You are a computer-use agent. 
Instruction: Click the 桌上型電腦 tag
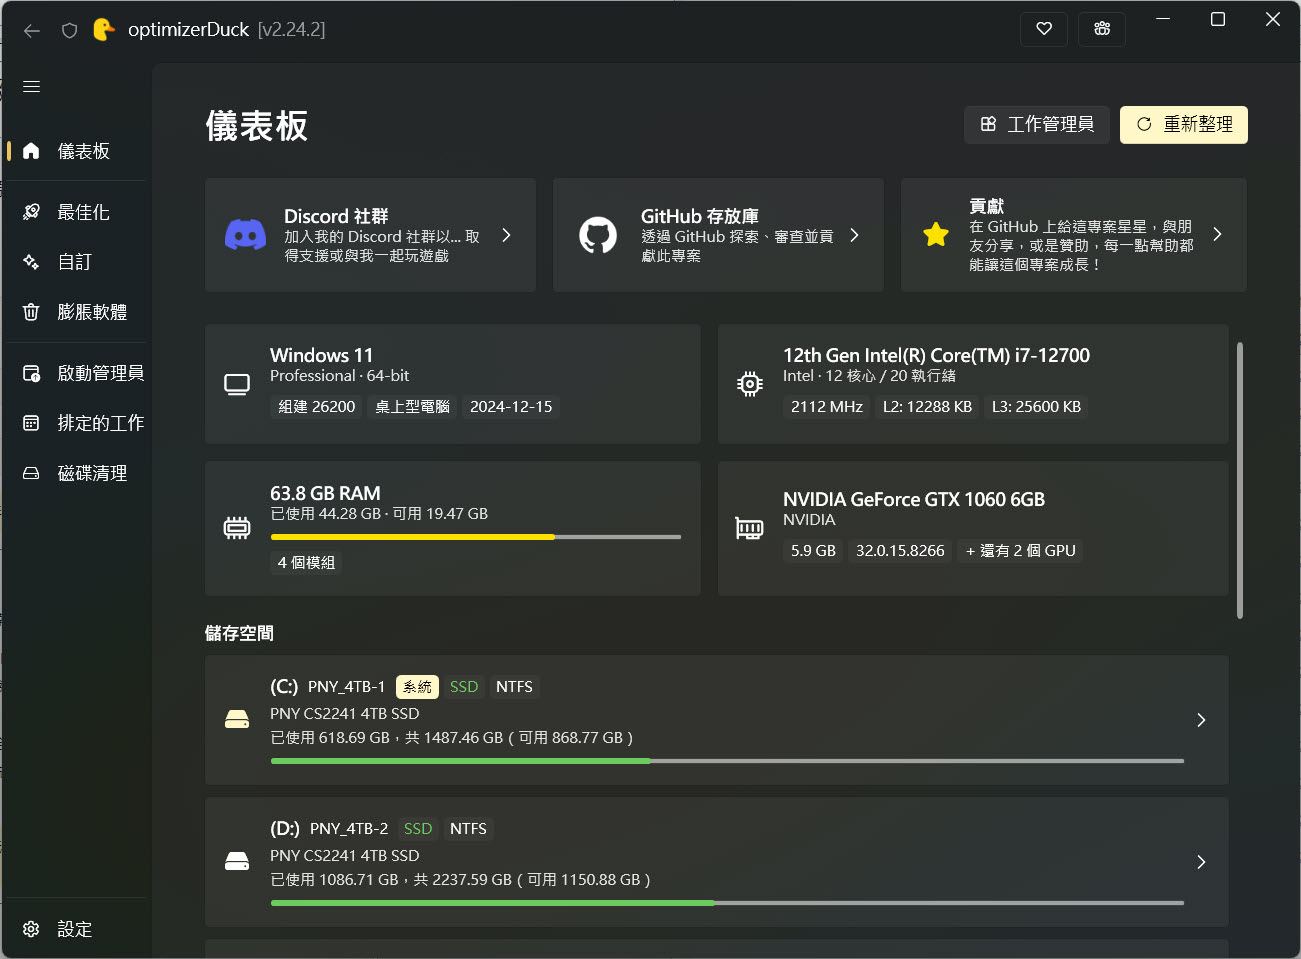click(413, 407)
